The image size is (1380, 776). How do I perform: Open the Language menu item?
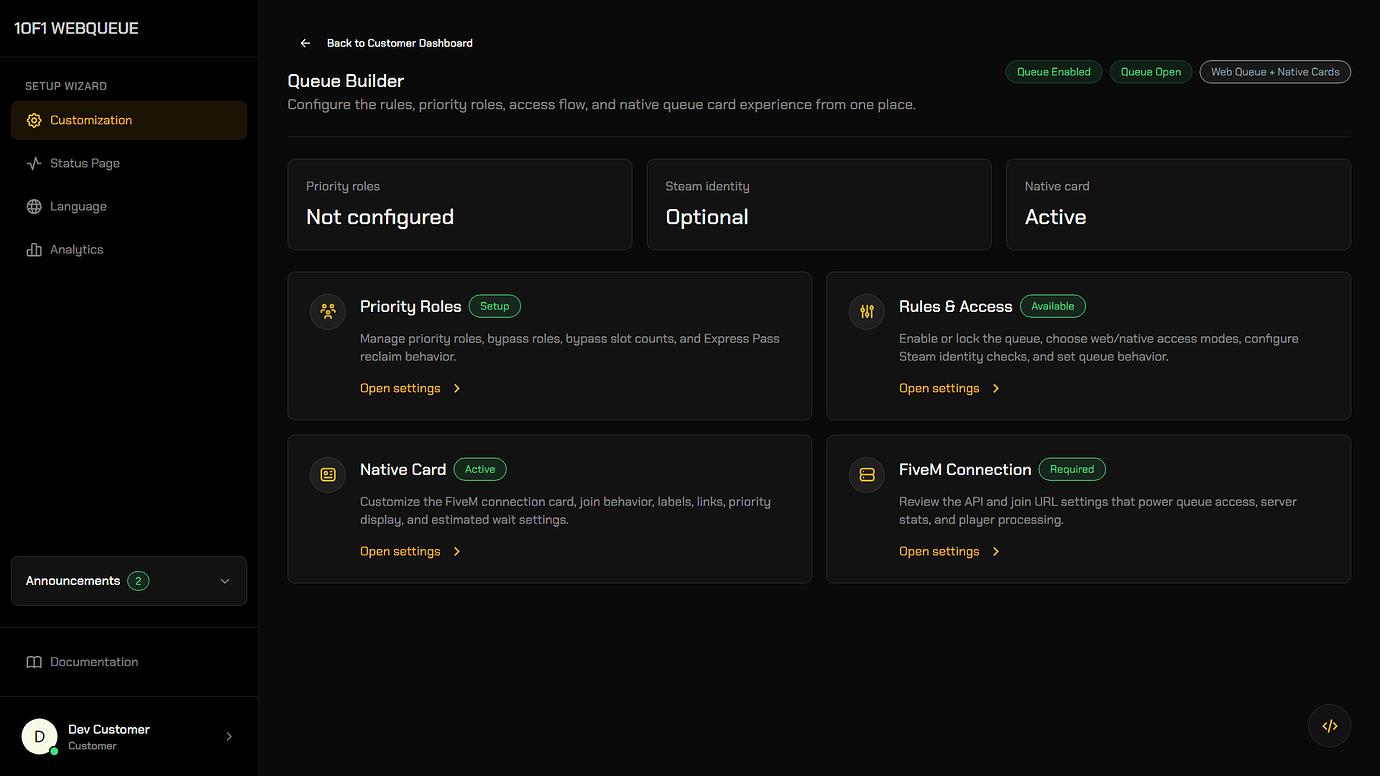pos(129,206)
